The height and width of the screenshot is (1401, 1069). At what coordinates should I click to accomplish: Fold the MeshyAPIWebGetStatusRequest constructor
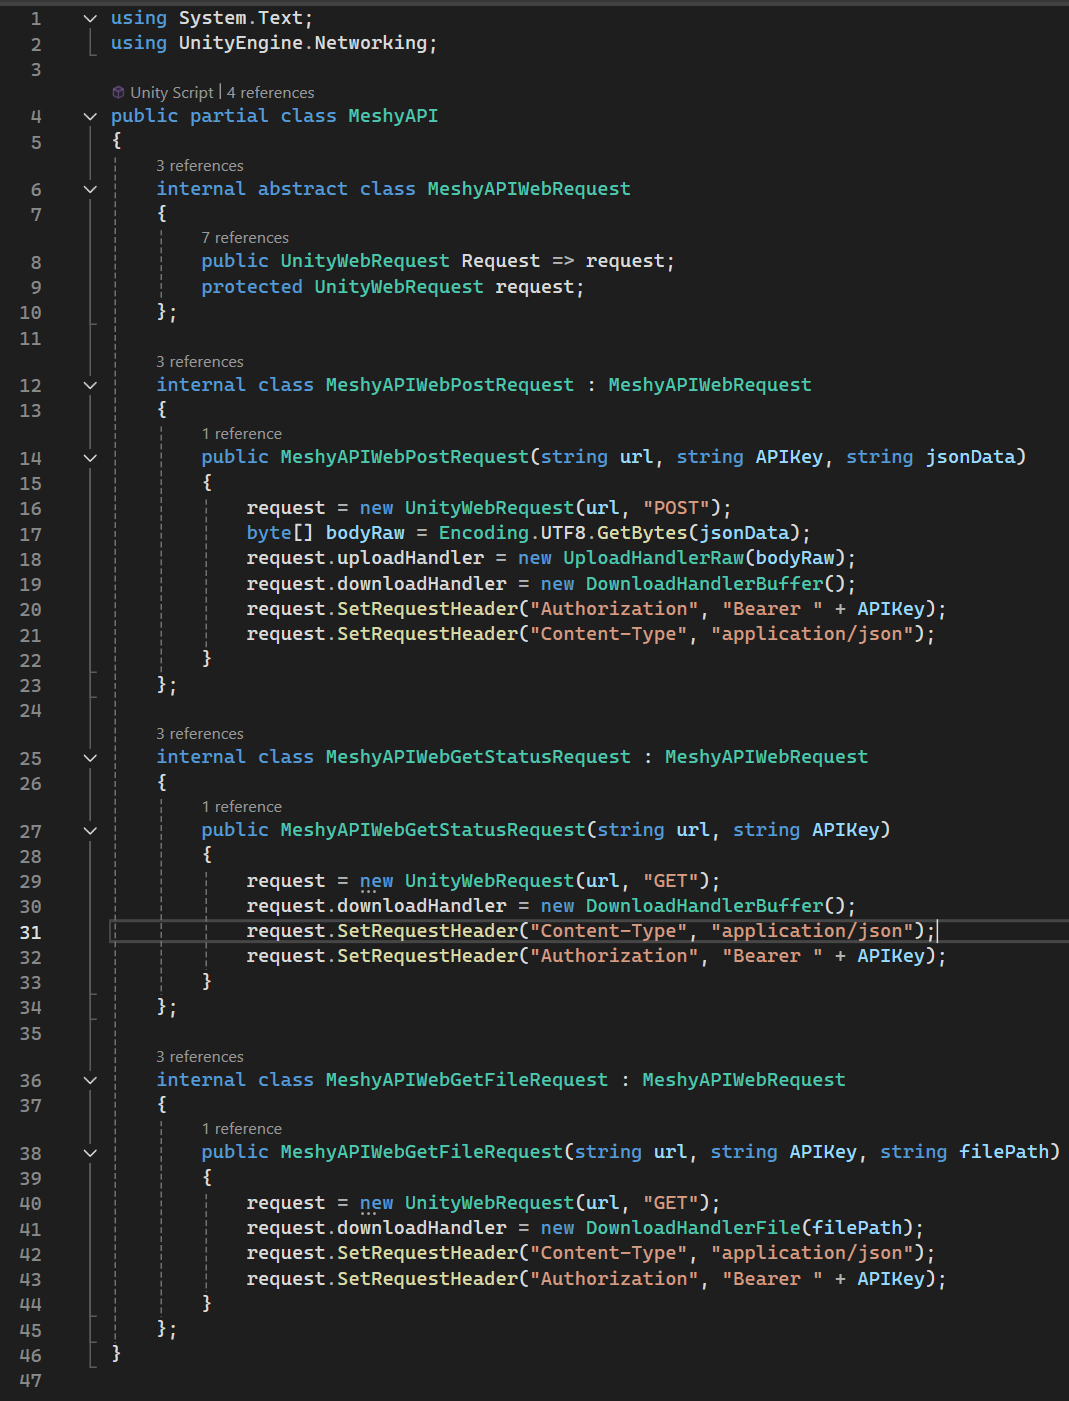tap(90, 831)
